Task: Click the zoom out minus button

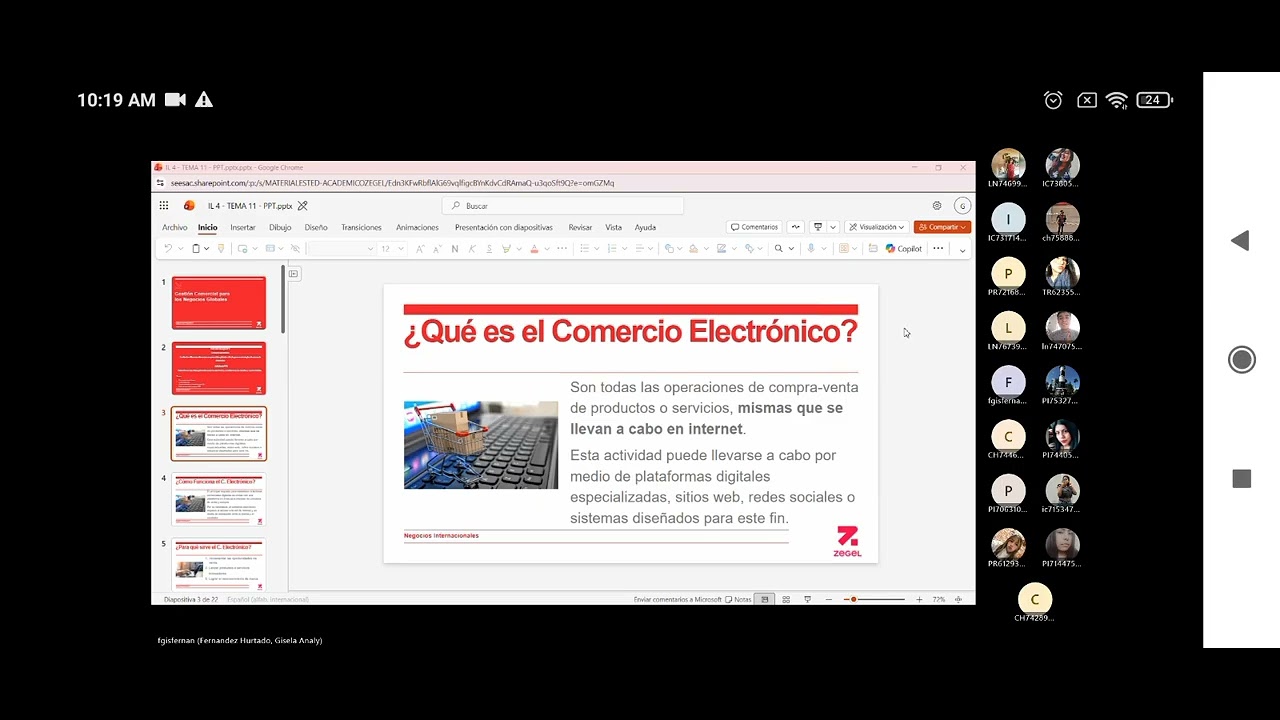Action: (829, 599)
